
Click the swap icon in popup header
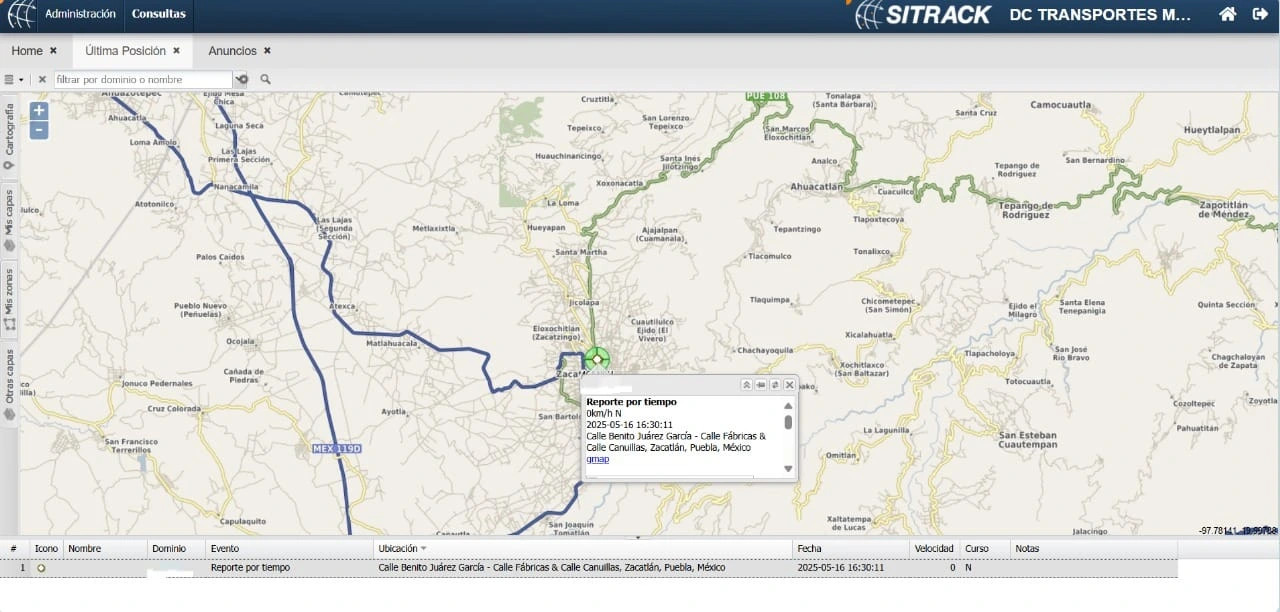coord(775,385)
